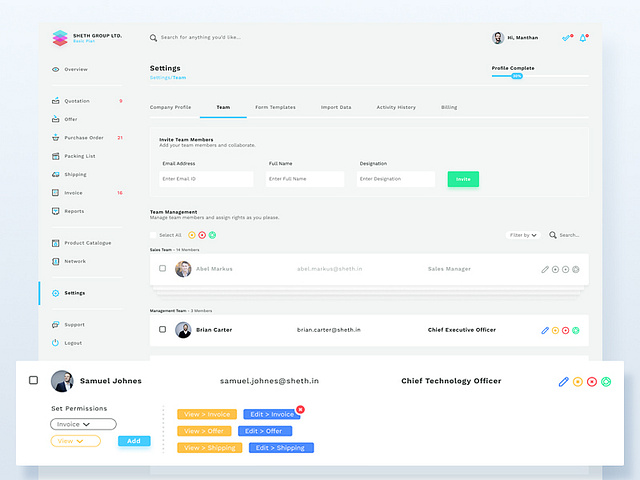
Task: Check the Brian Carter row checkbox
Action: [x=162, y=329]
